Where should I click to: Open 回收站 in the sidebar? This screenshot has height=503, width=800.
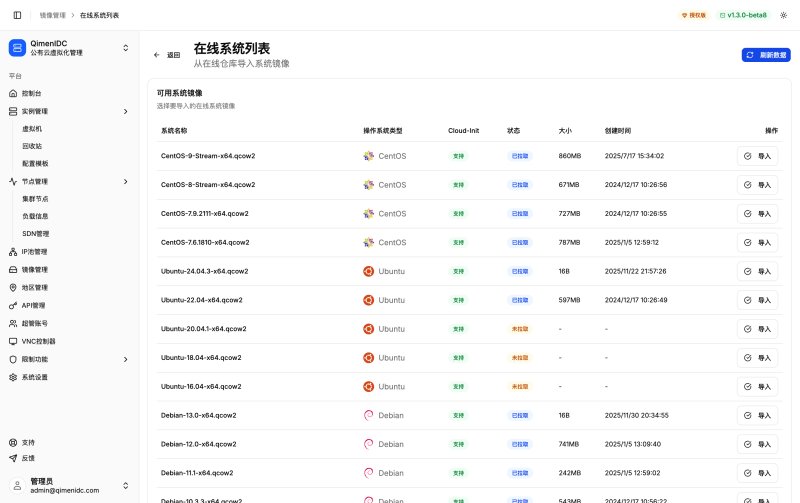32,146
